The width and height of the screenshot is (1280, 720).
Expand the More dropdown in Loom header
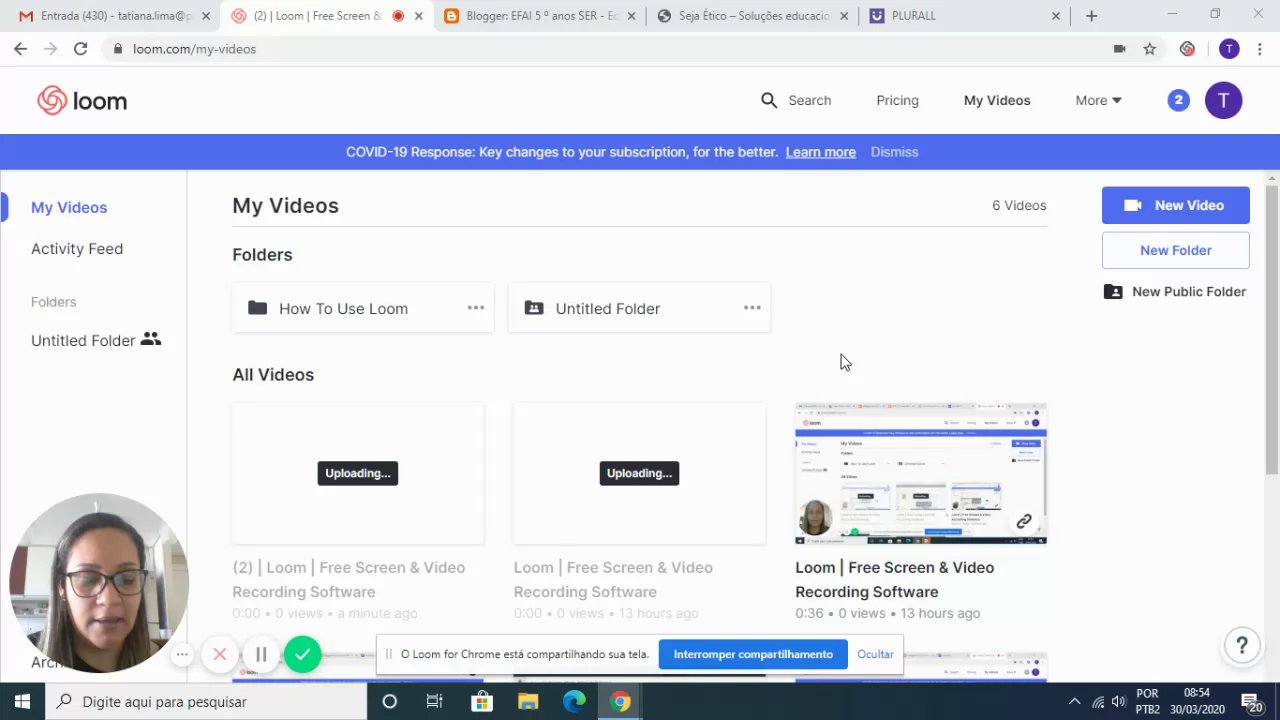point(1098,100)
